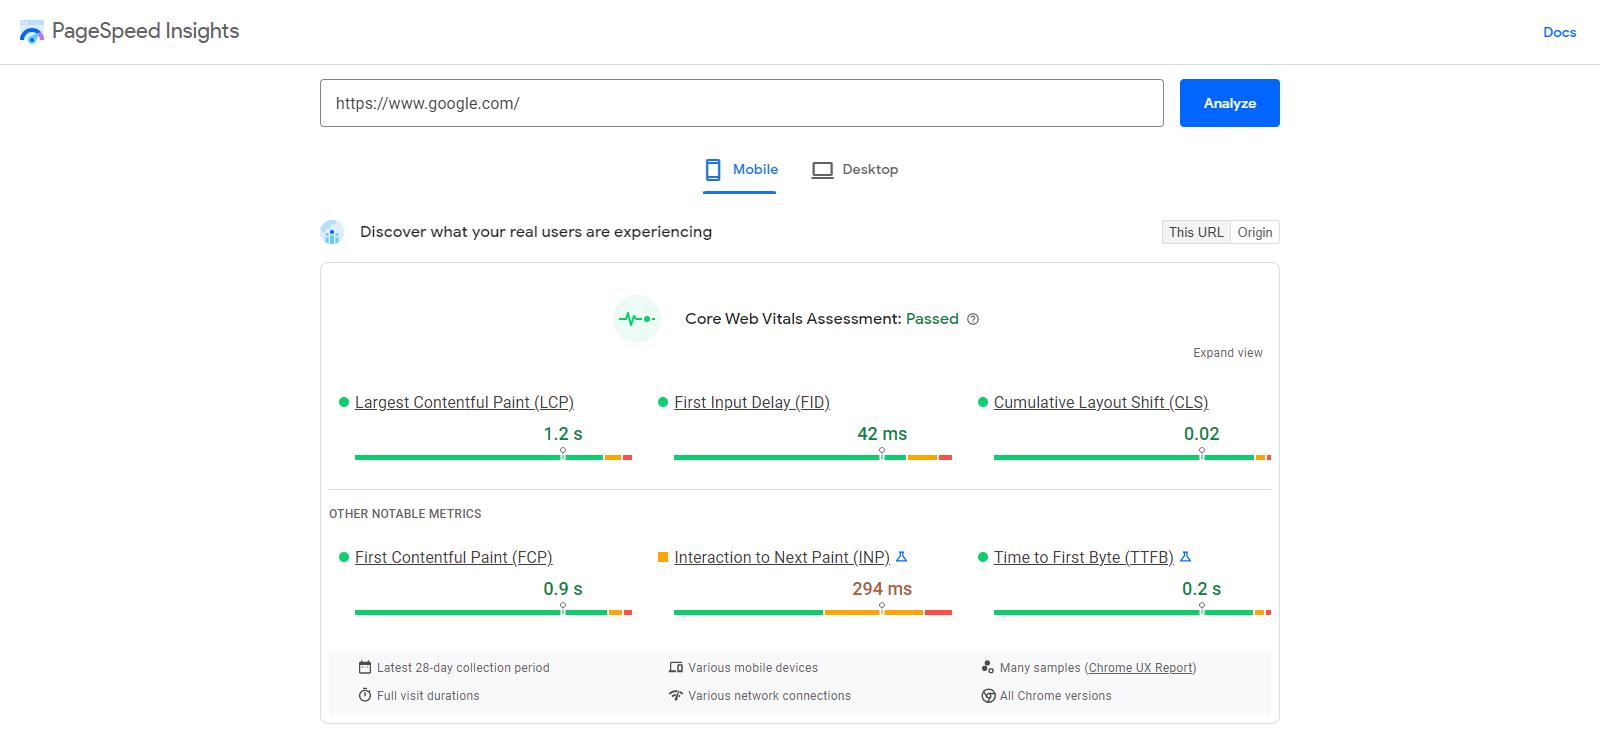Click Latest 28-day collection period text
1600x749 pixels.
pos(463,668)
